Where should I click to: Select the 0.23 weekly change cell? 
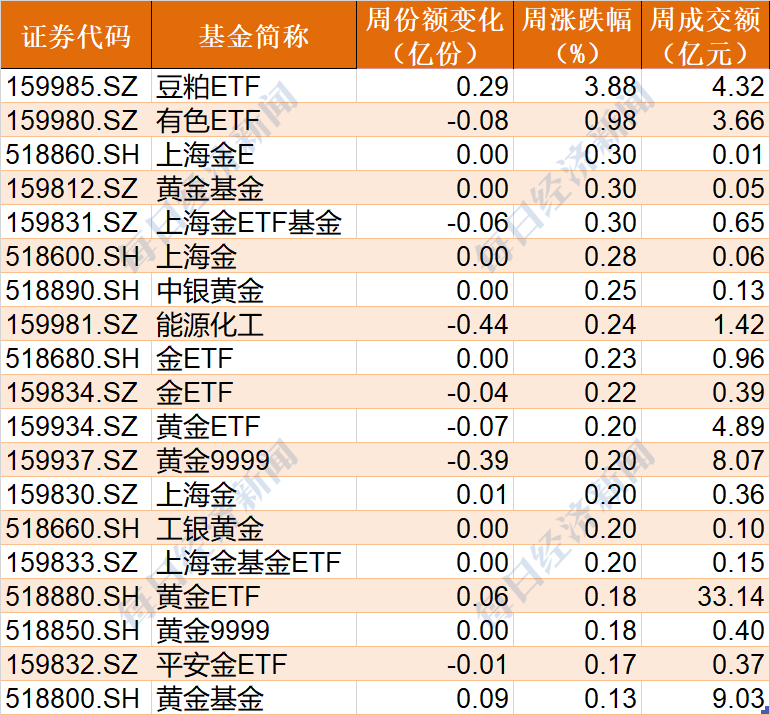578,358
